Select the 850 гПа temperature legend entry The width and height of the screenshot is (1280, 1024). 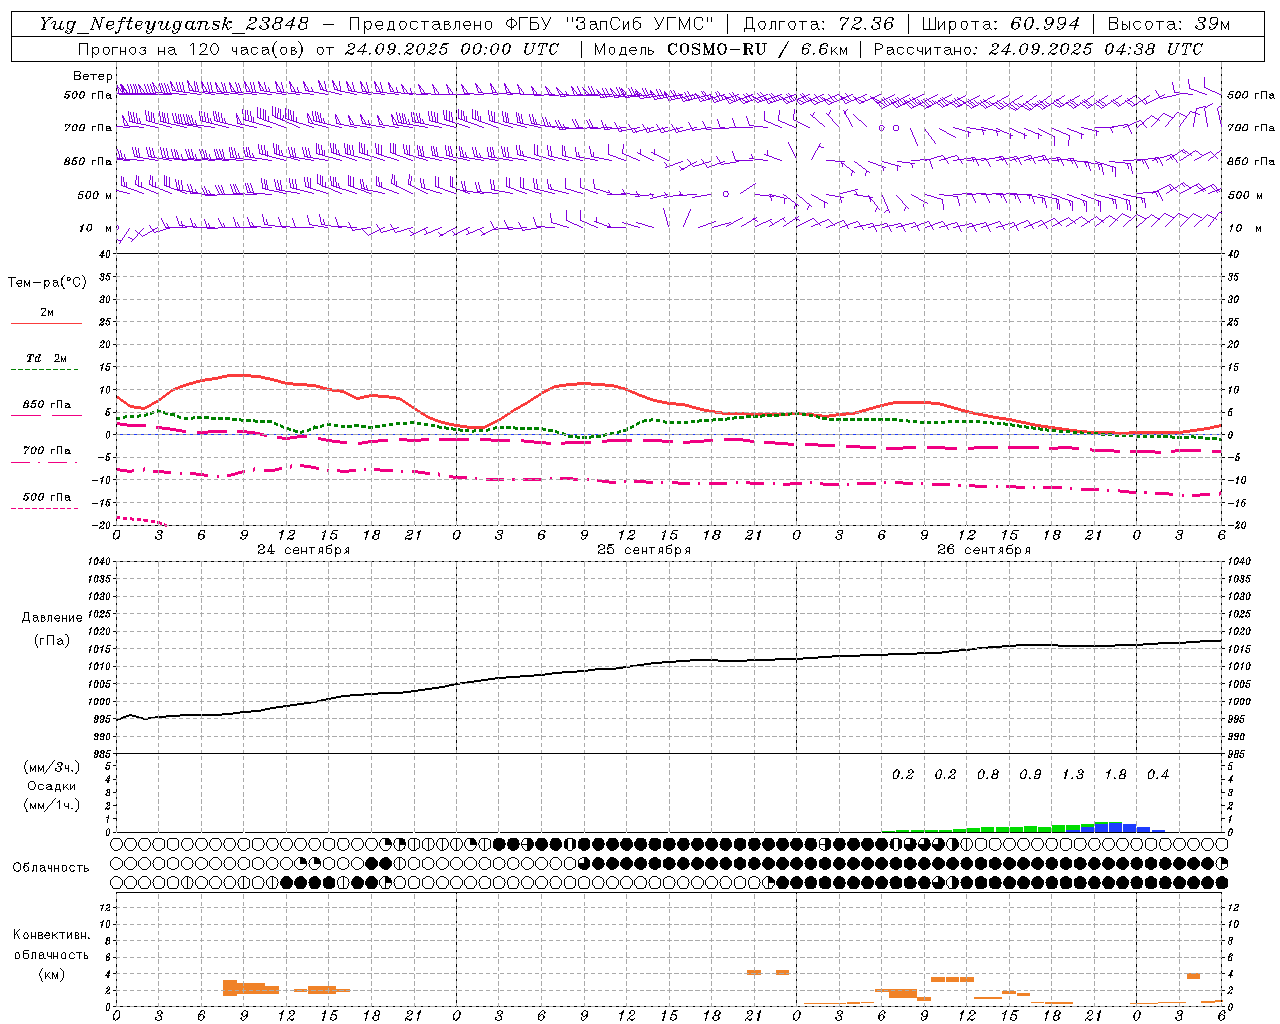coord(46,405)
